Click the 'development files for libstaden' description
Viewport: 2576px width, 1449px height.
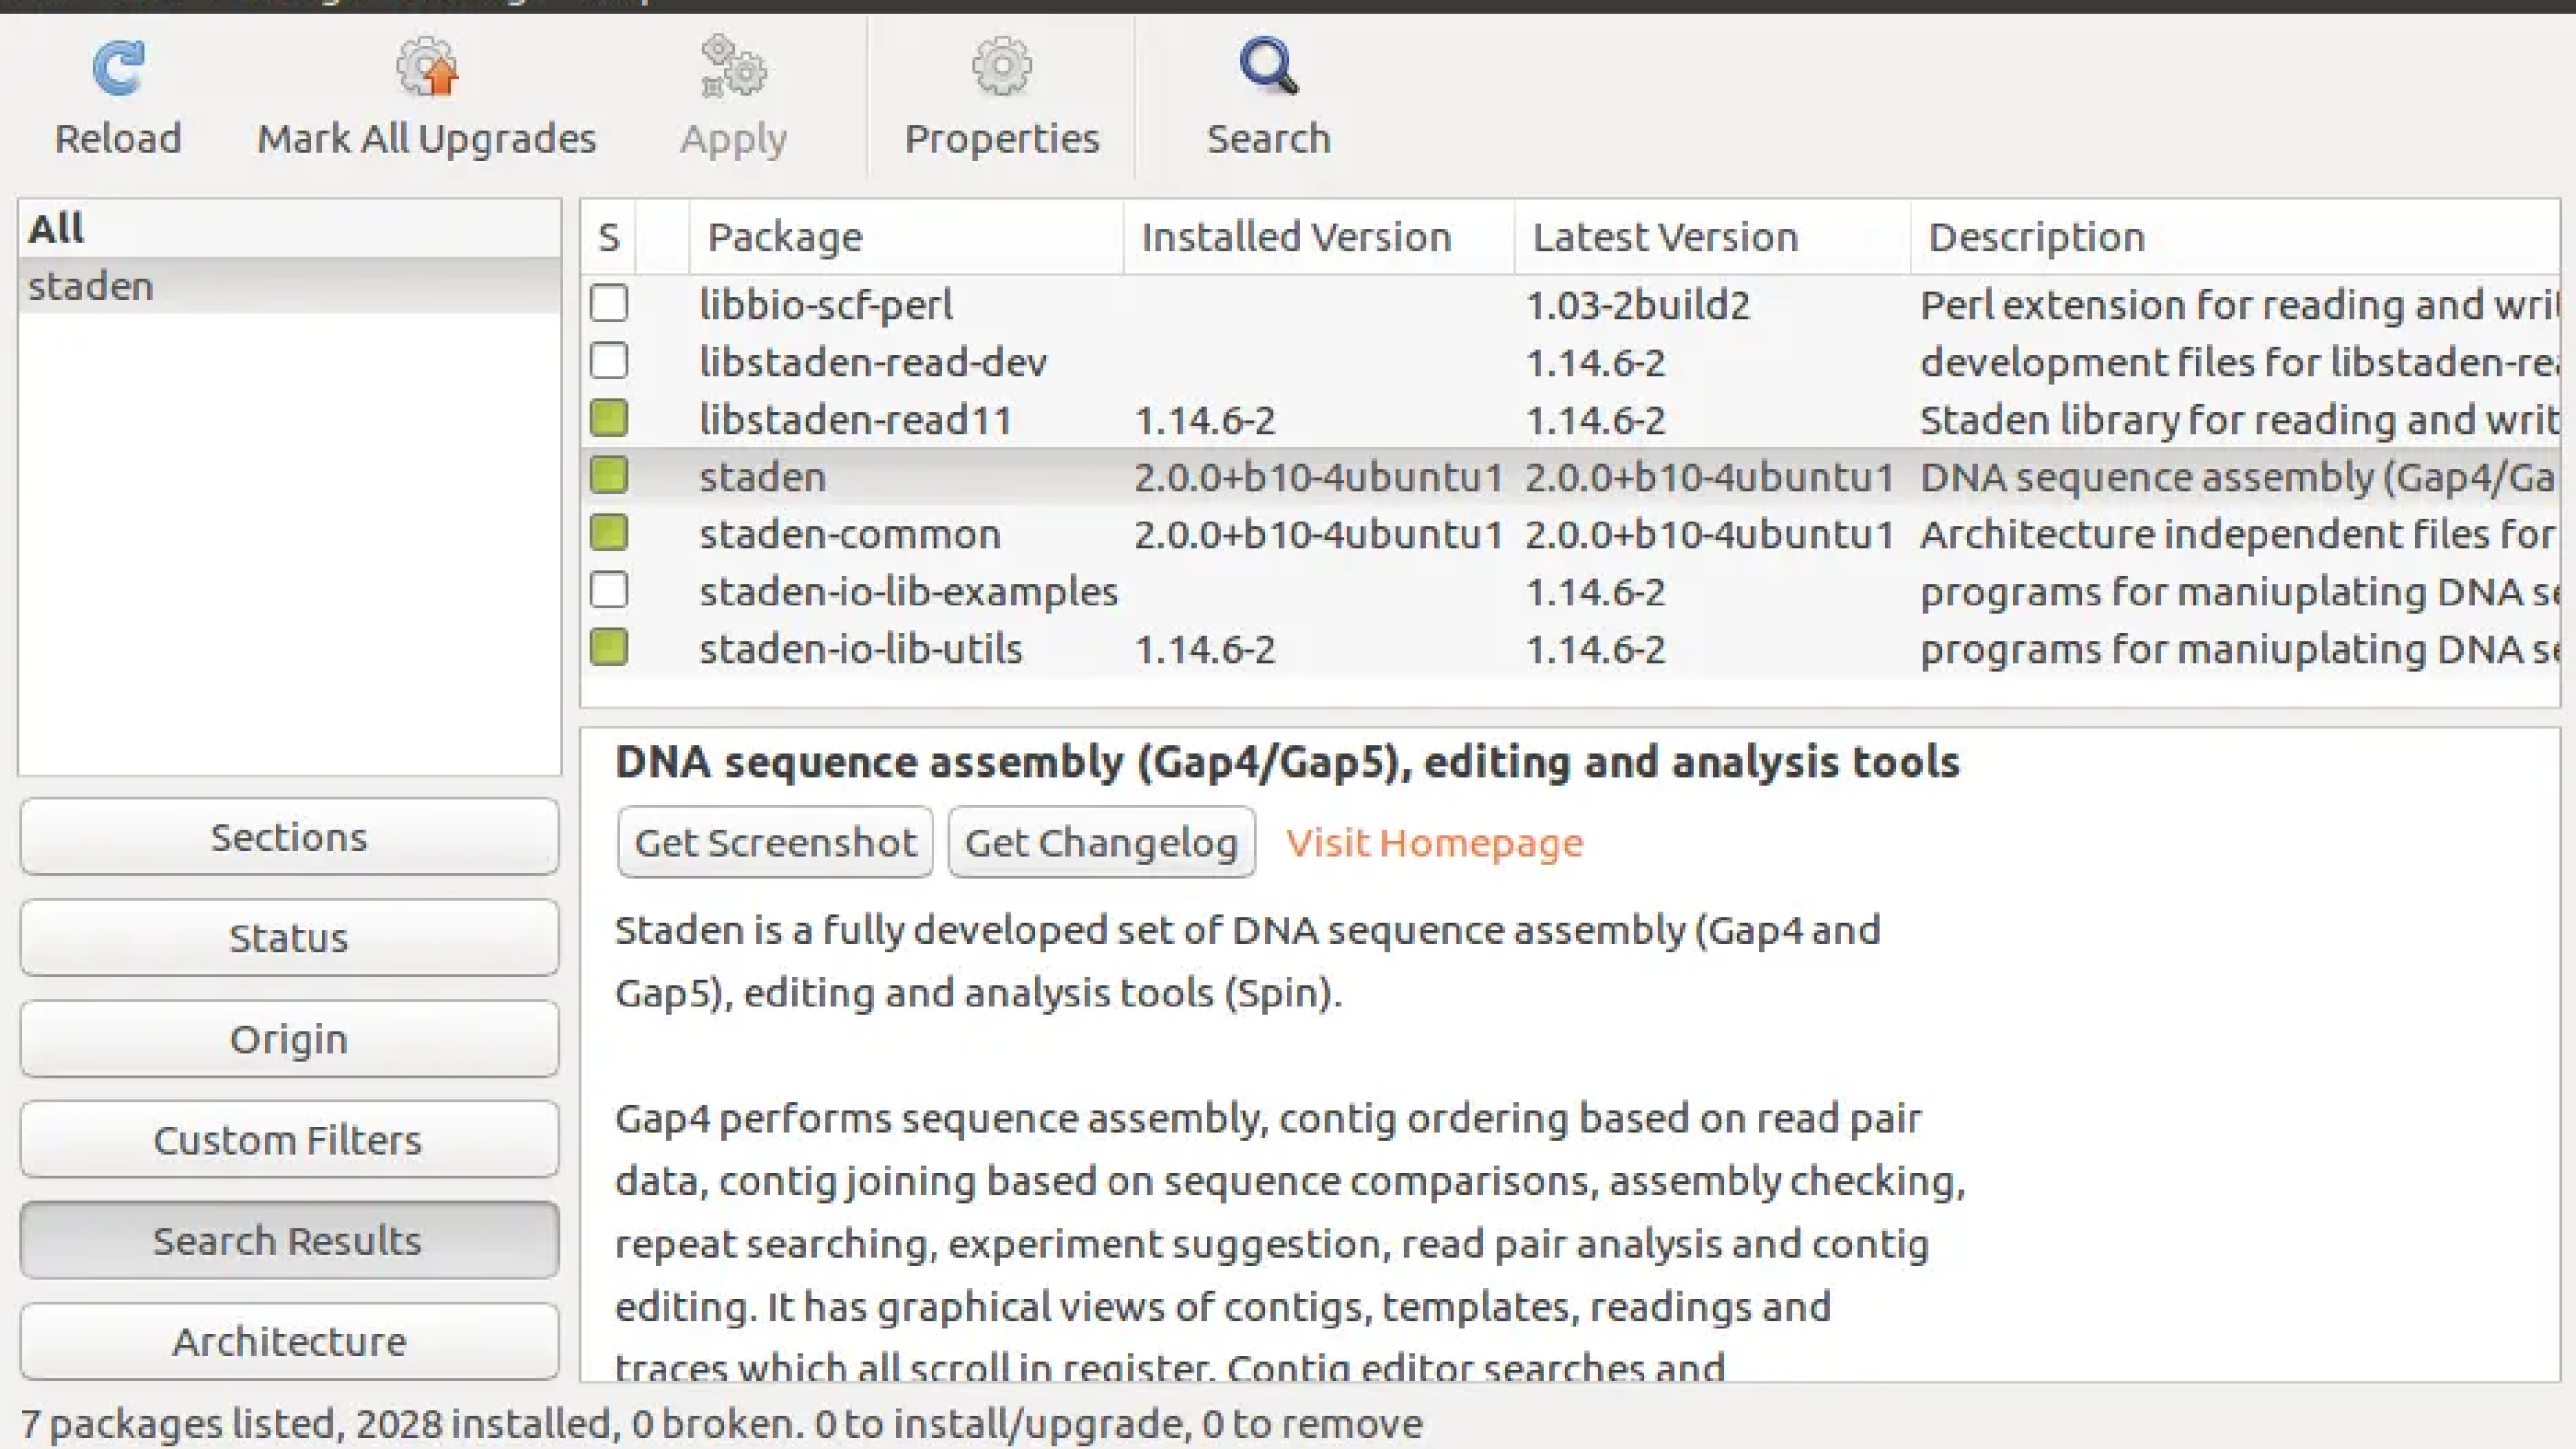coord(2239,362)
